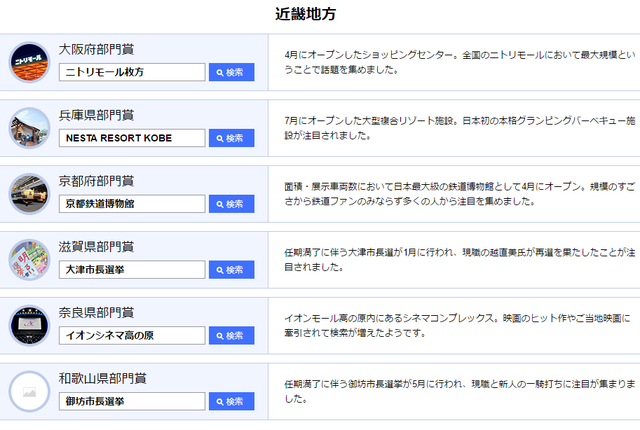Open the cinema screen thumbnail for 奈良県
Viewport: 640px width, 430px height.
tap(29, 326)
